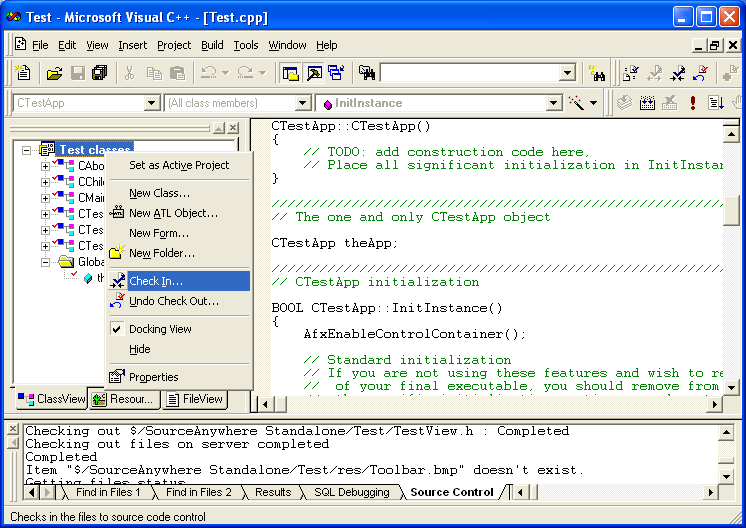Viewport: 746px width, 528px height.
Task: Open the InitInstance members dropdown
Action: [x=553, y=103]
